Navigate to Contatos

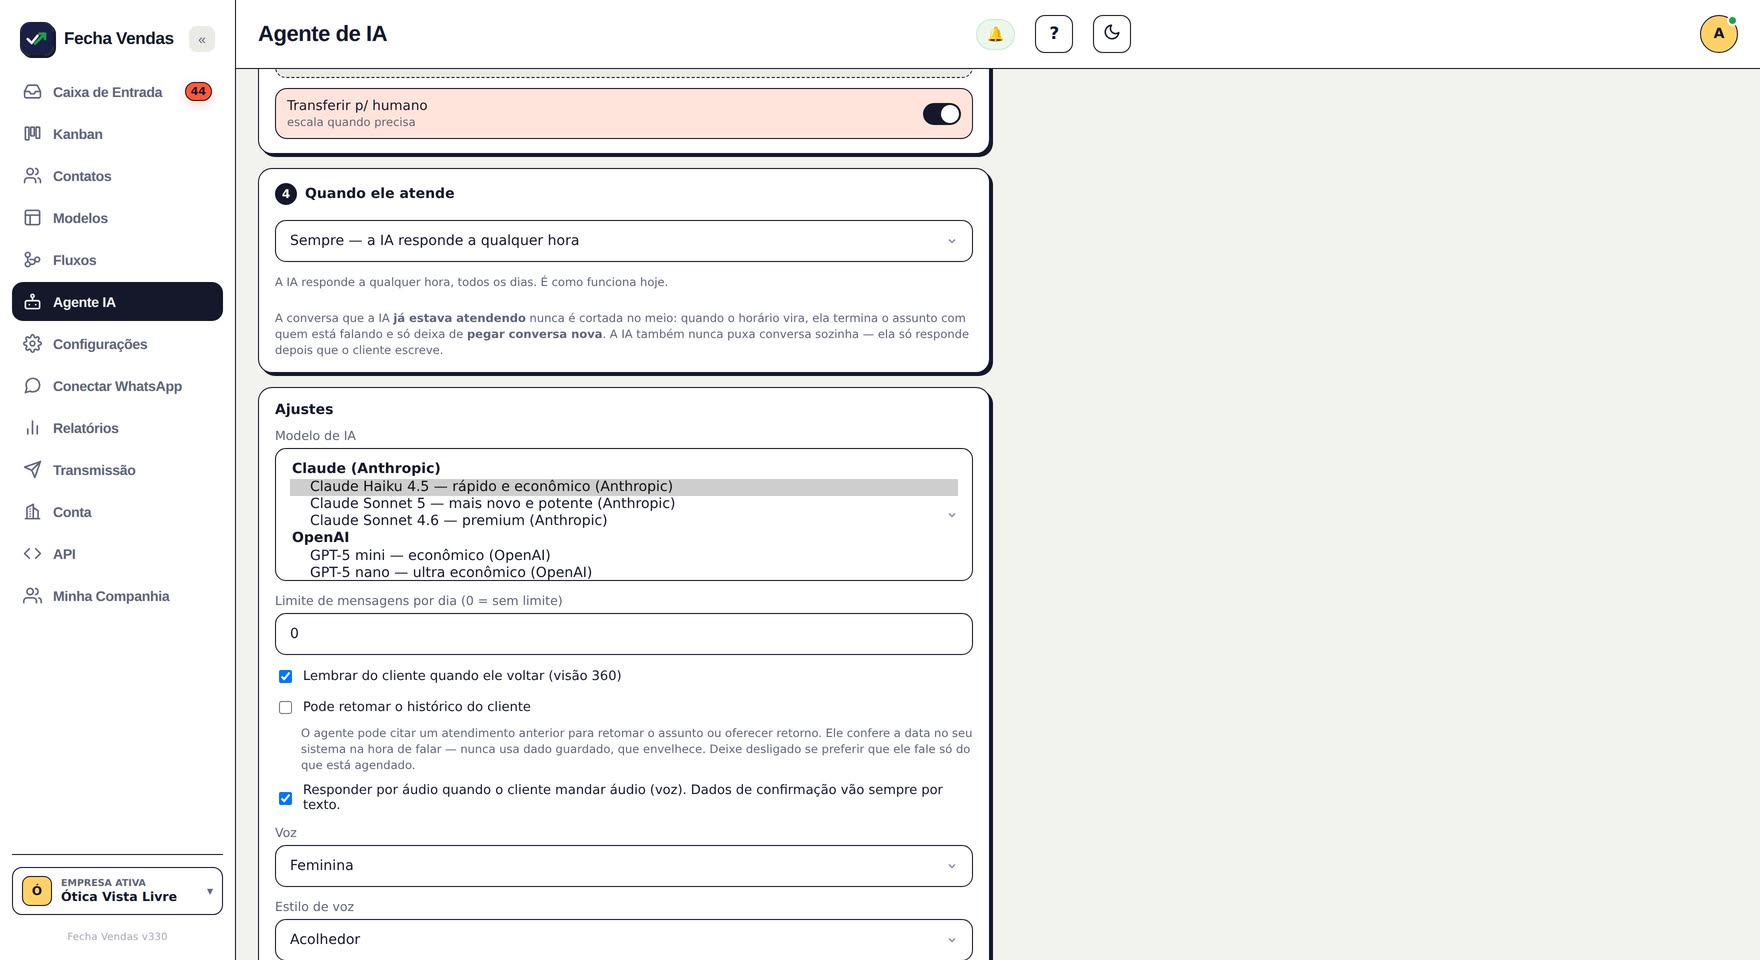pyautogui.click(x=117, y=176)
